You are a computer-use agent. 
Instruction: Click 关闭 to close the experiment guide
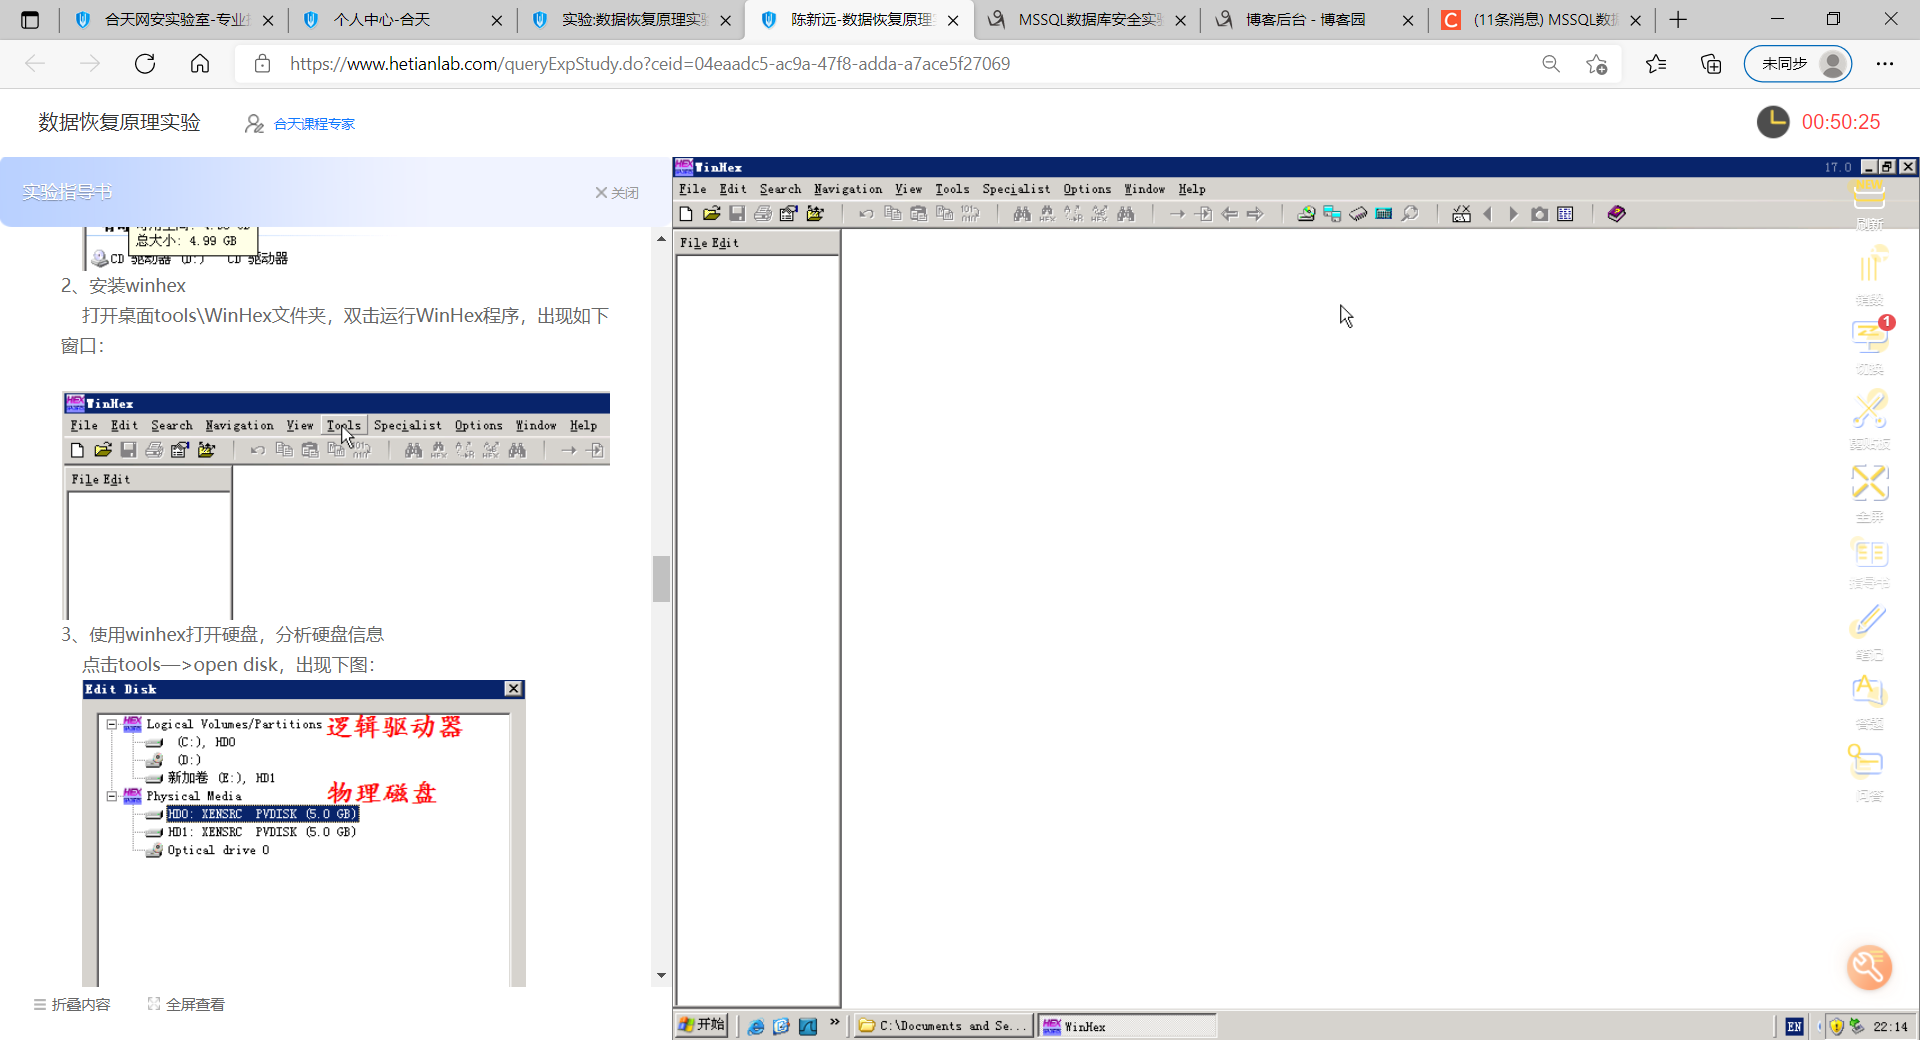click(x=617, y=193)
